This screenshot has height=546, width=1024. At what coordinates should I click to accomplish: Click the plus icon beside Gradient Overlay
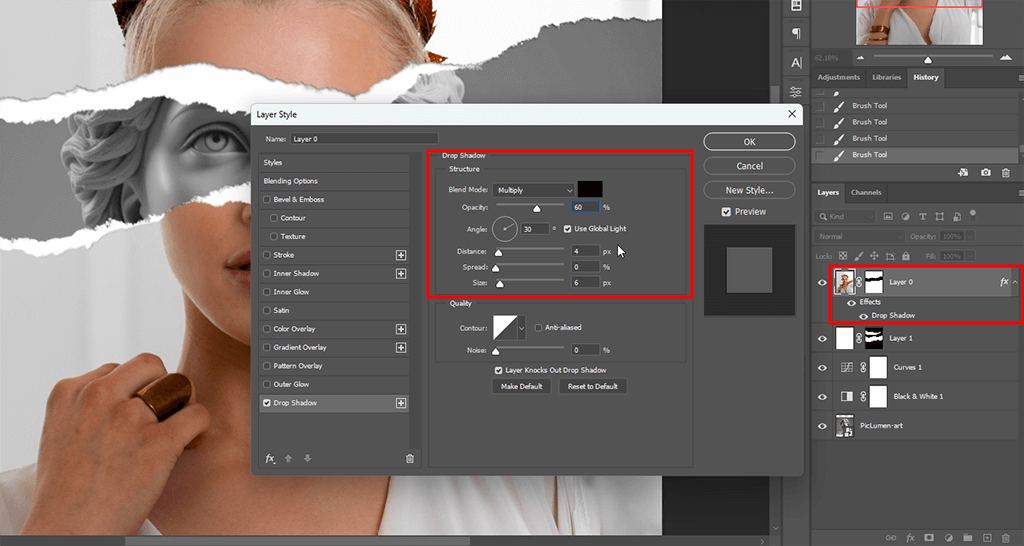pyautogui.click(x=401, y=347)
